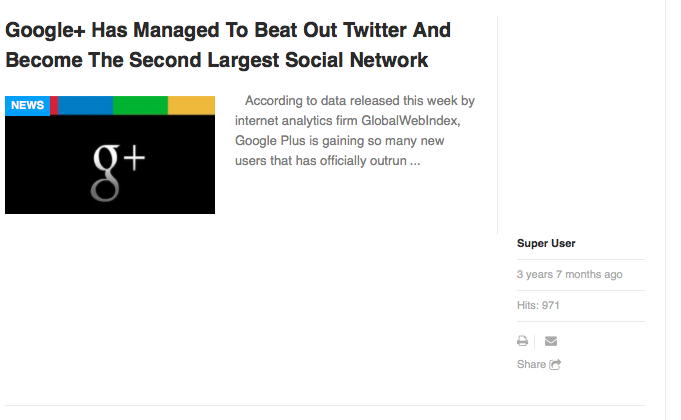Click the trailing ellipsis after 'officially outrun'

[415, 160]
